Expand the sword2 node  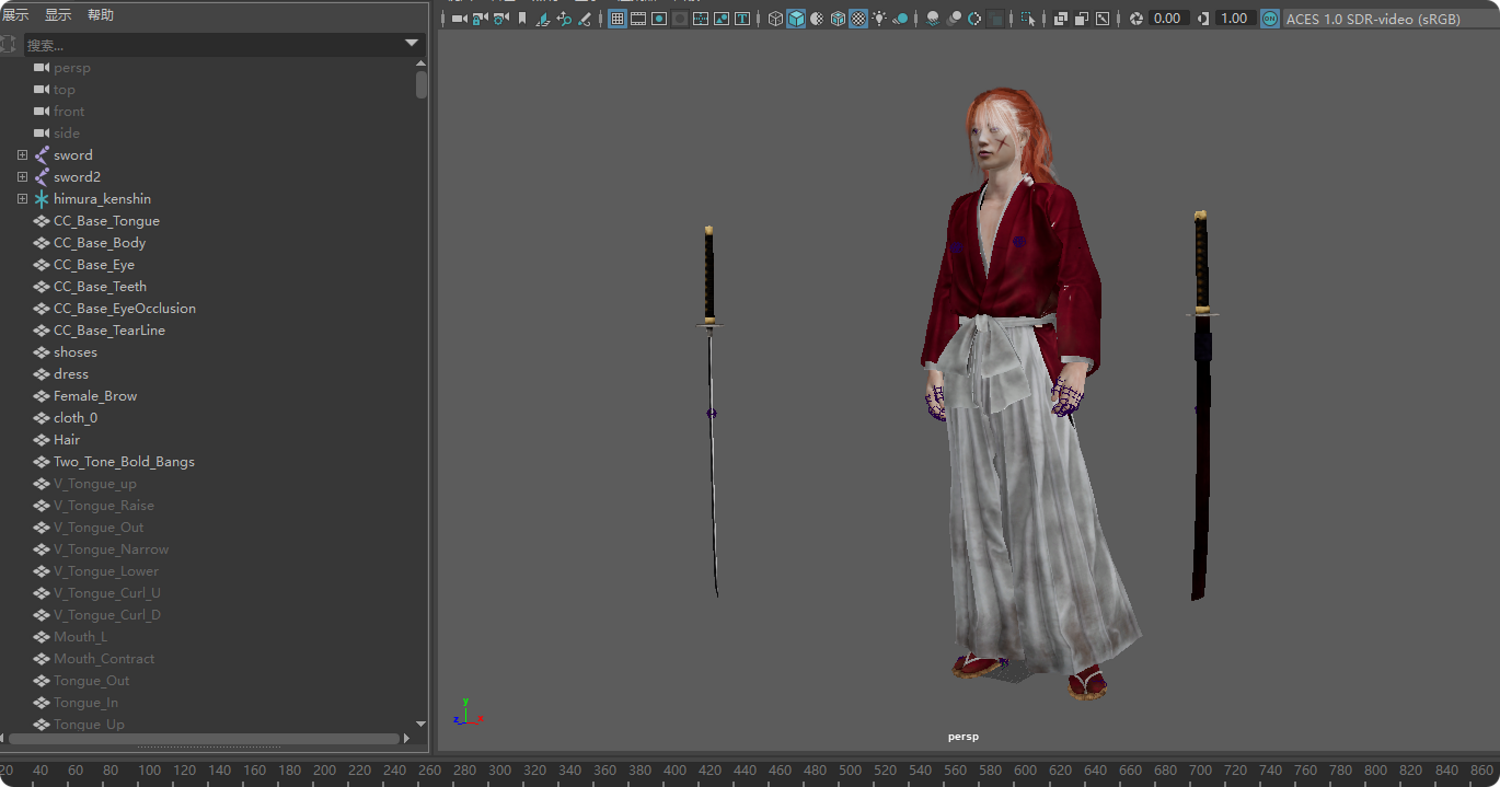point(22,177)
